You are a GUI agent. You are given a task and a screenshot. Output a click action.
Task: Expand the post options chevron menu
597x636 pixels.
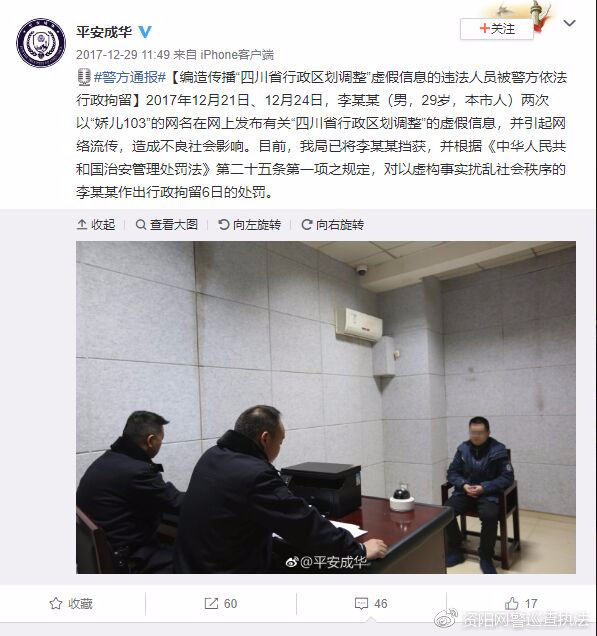click(x=569, y=24)
